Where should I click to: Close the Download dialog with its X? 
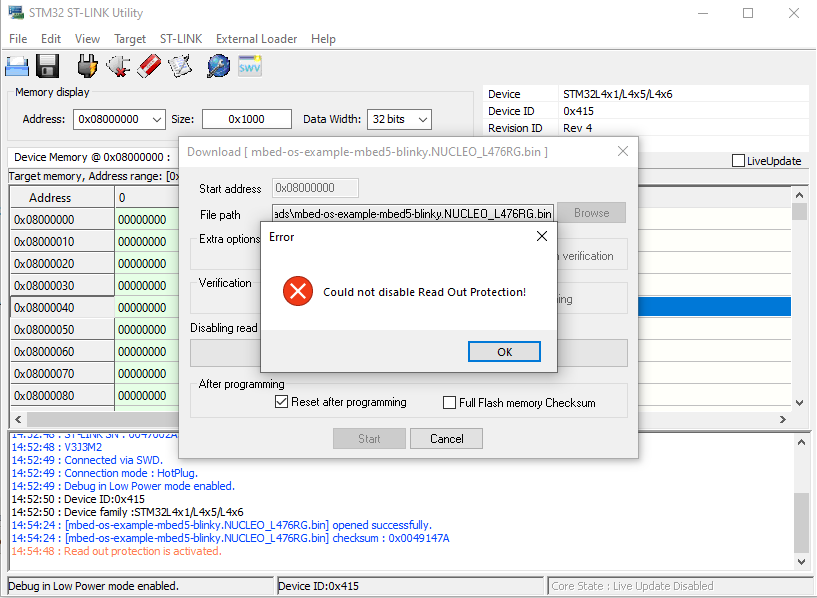(x=623, y=151)
